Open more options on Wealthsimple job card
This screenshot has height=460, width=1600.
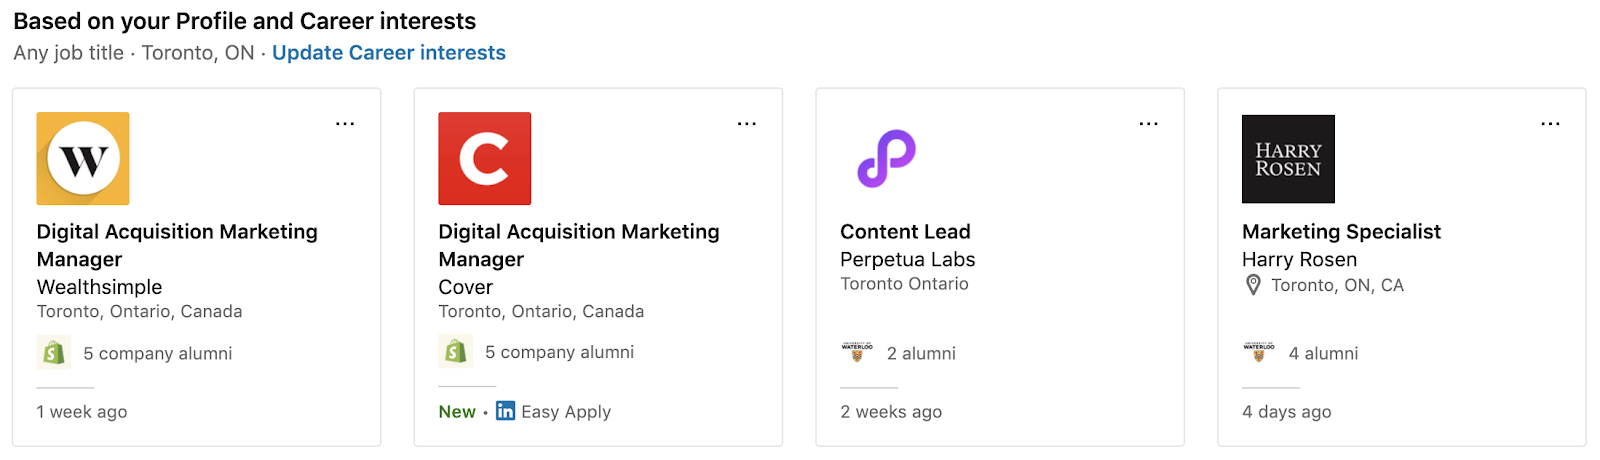(345, 124)
